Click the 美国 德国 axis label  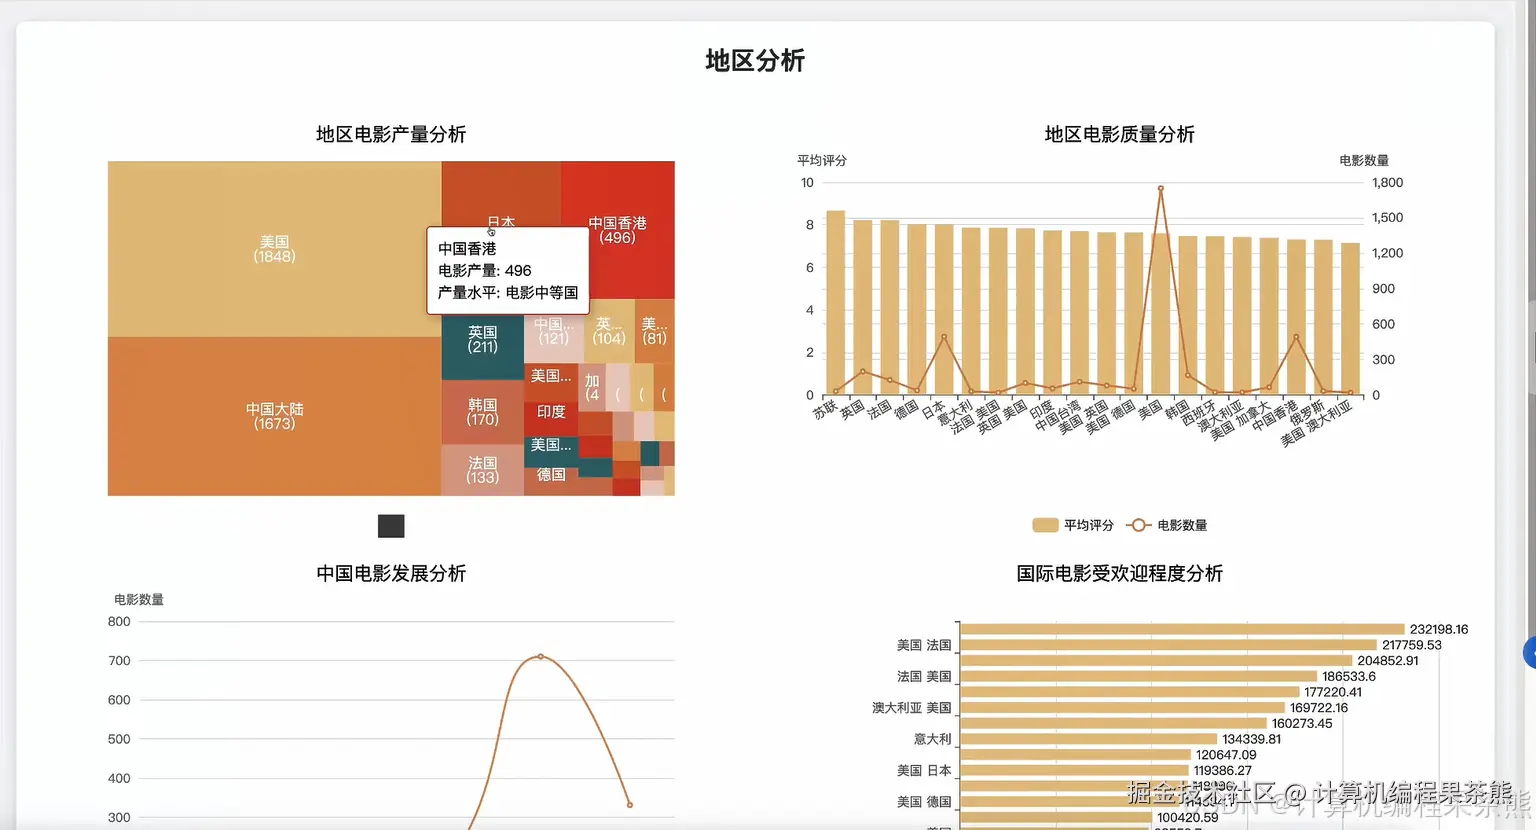[924, 802]
